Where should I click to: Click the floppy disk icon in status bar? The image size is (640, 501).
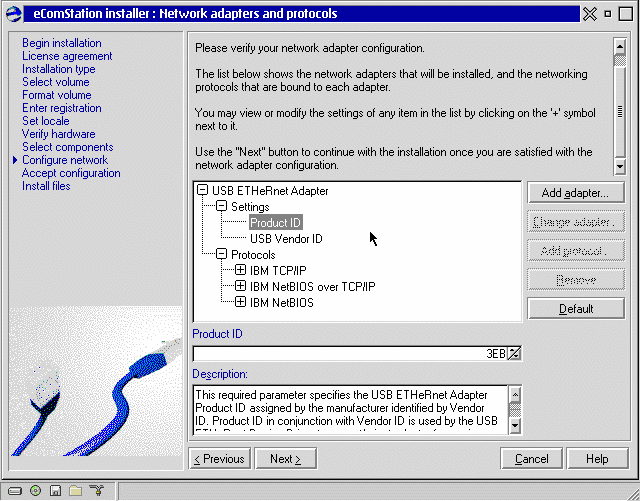[x=55, y=490]
